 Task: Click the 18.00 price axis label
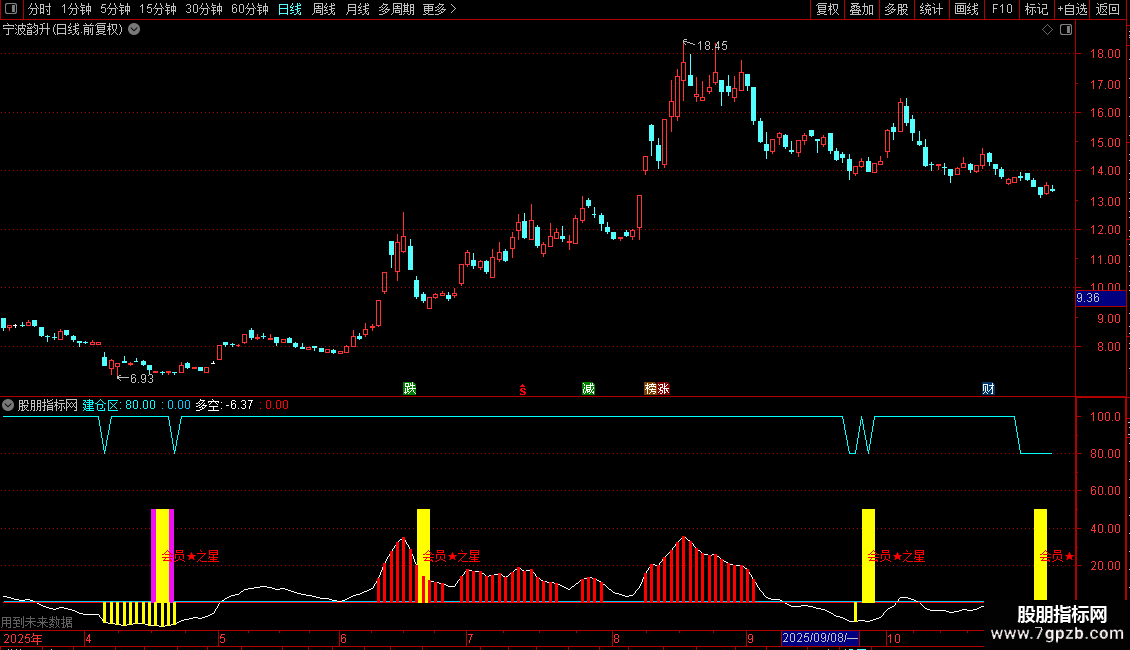[x=1105, y=54]
